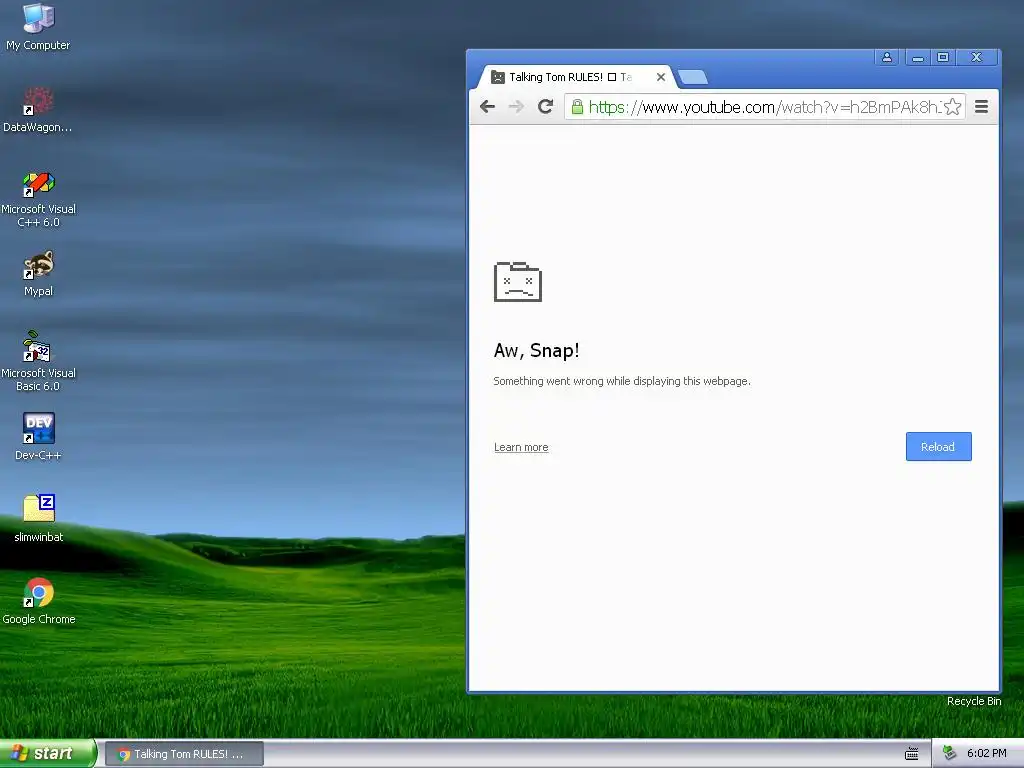This screenshot has width=1024, height=768.
Task: Click the 'Something went wrong' message text
Action: point(622,381)
